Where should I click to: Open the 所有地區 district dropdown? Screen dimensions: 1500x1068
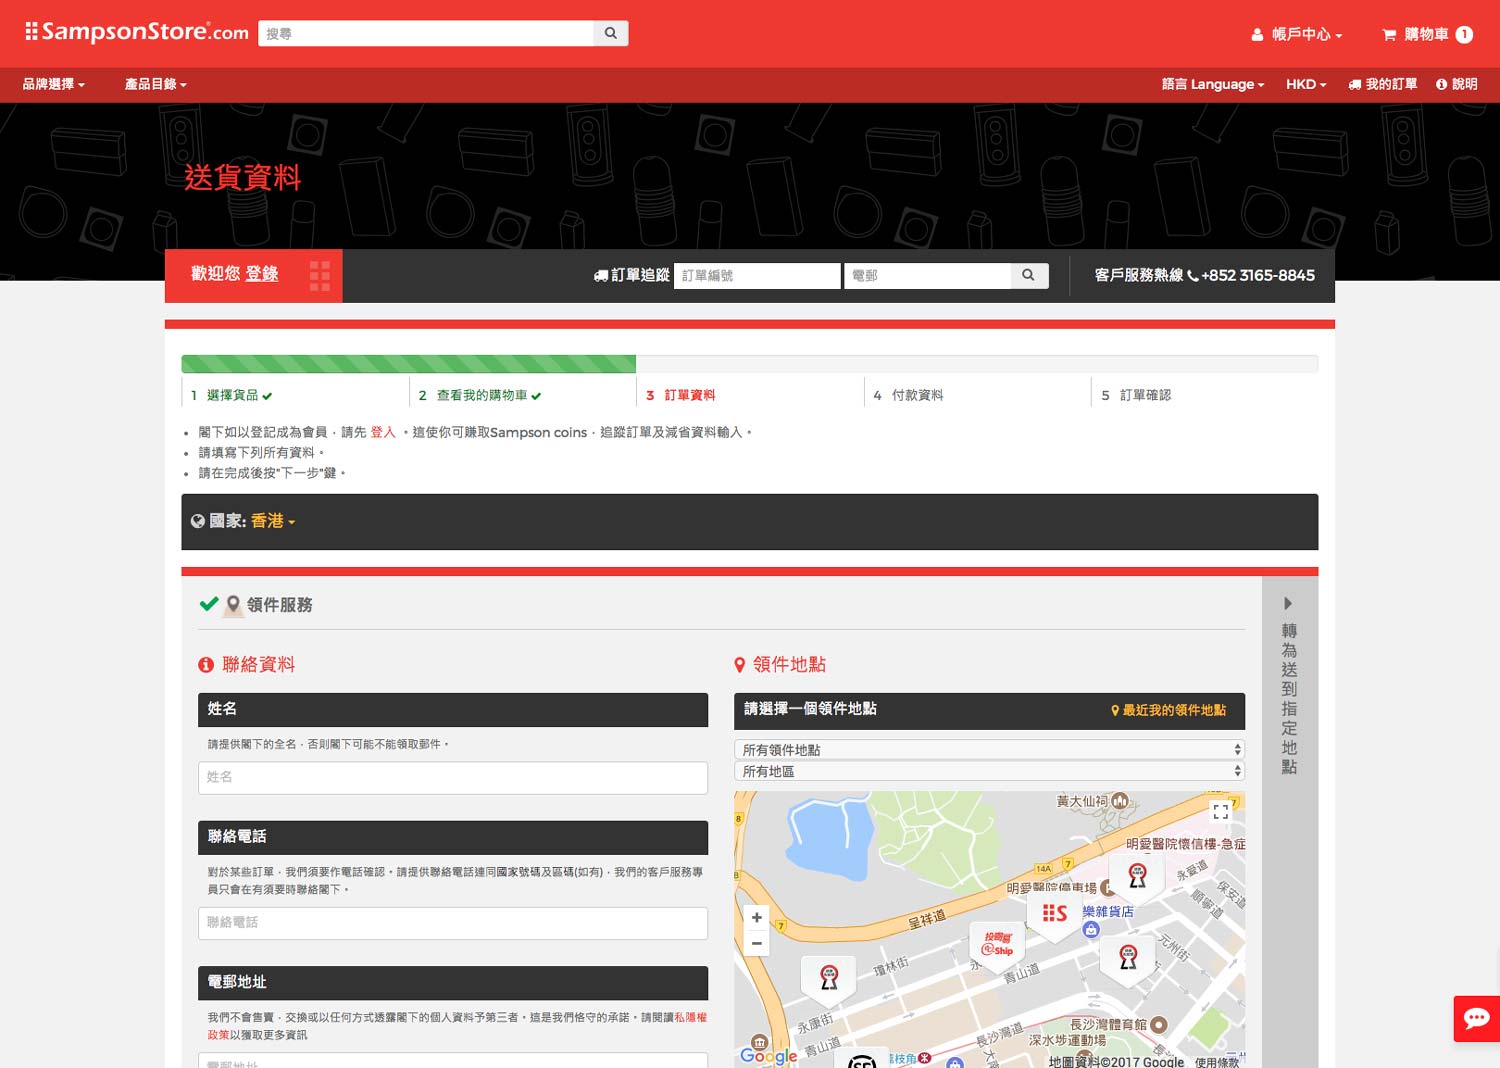(990, 771)
